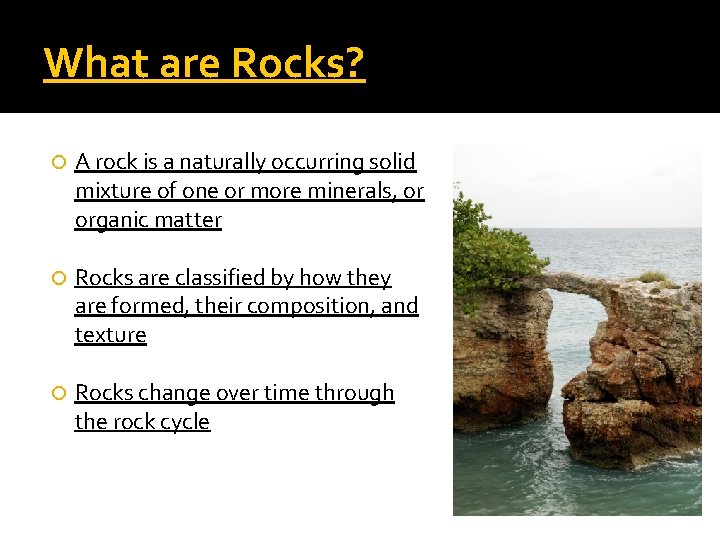720x540 pixels.
Task: Click the sea rock arch photo
Action: tap(577, 330)
